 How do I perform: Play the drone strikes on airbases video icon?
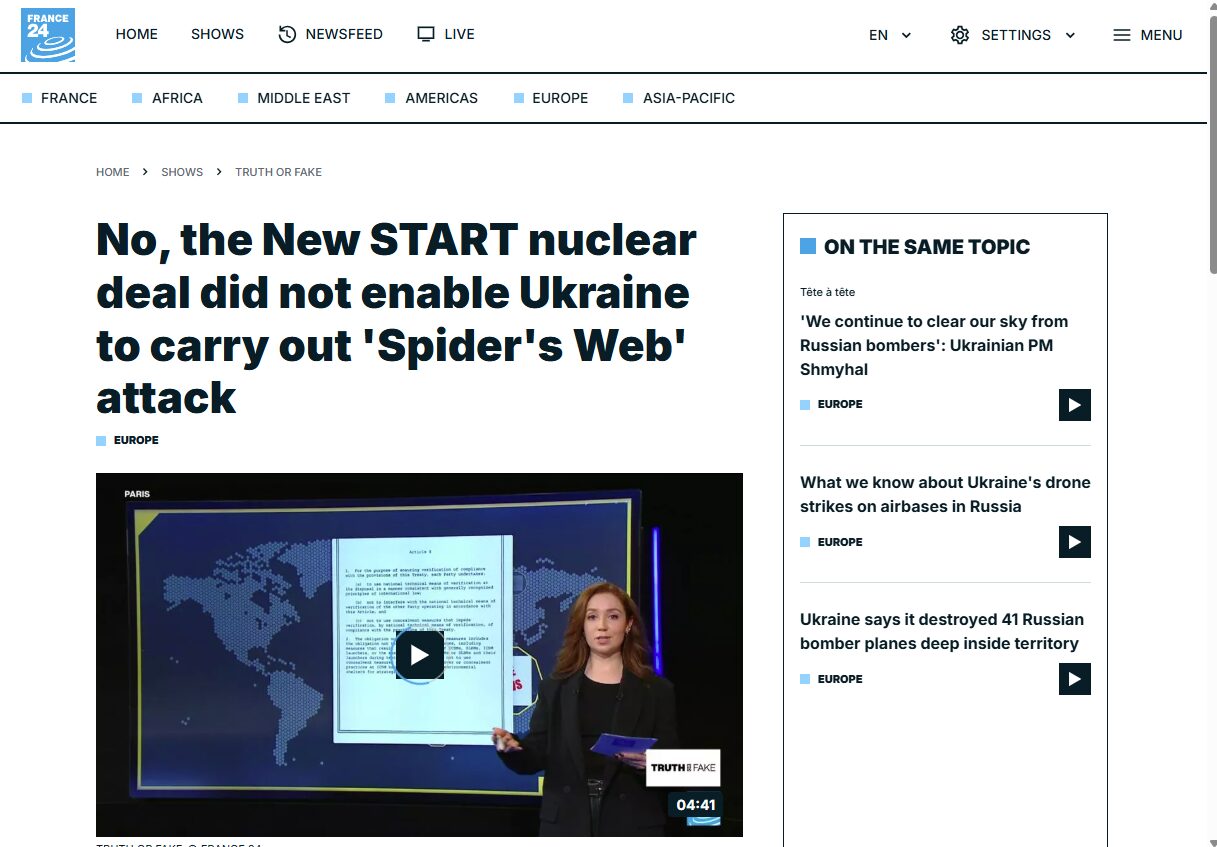pyautogui.click(x=1075, y=542)
